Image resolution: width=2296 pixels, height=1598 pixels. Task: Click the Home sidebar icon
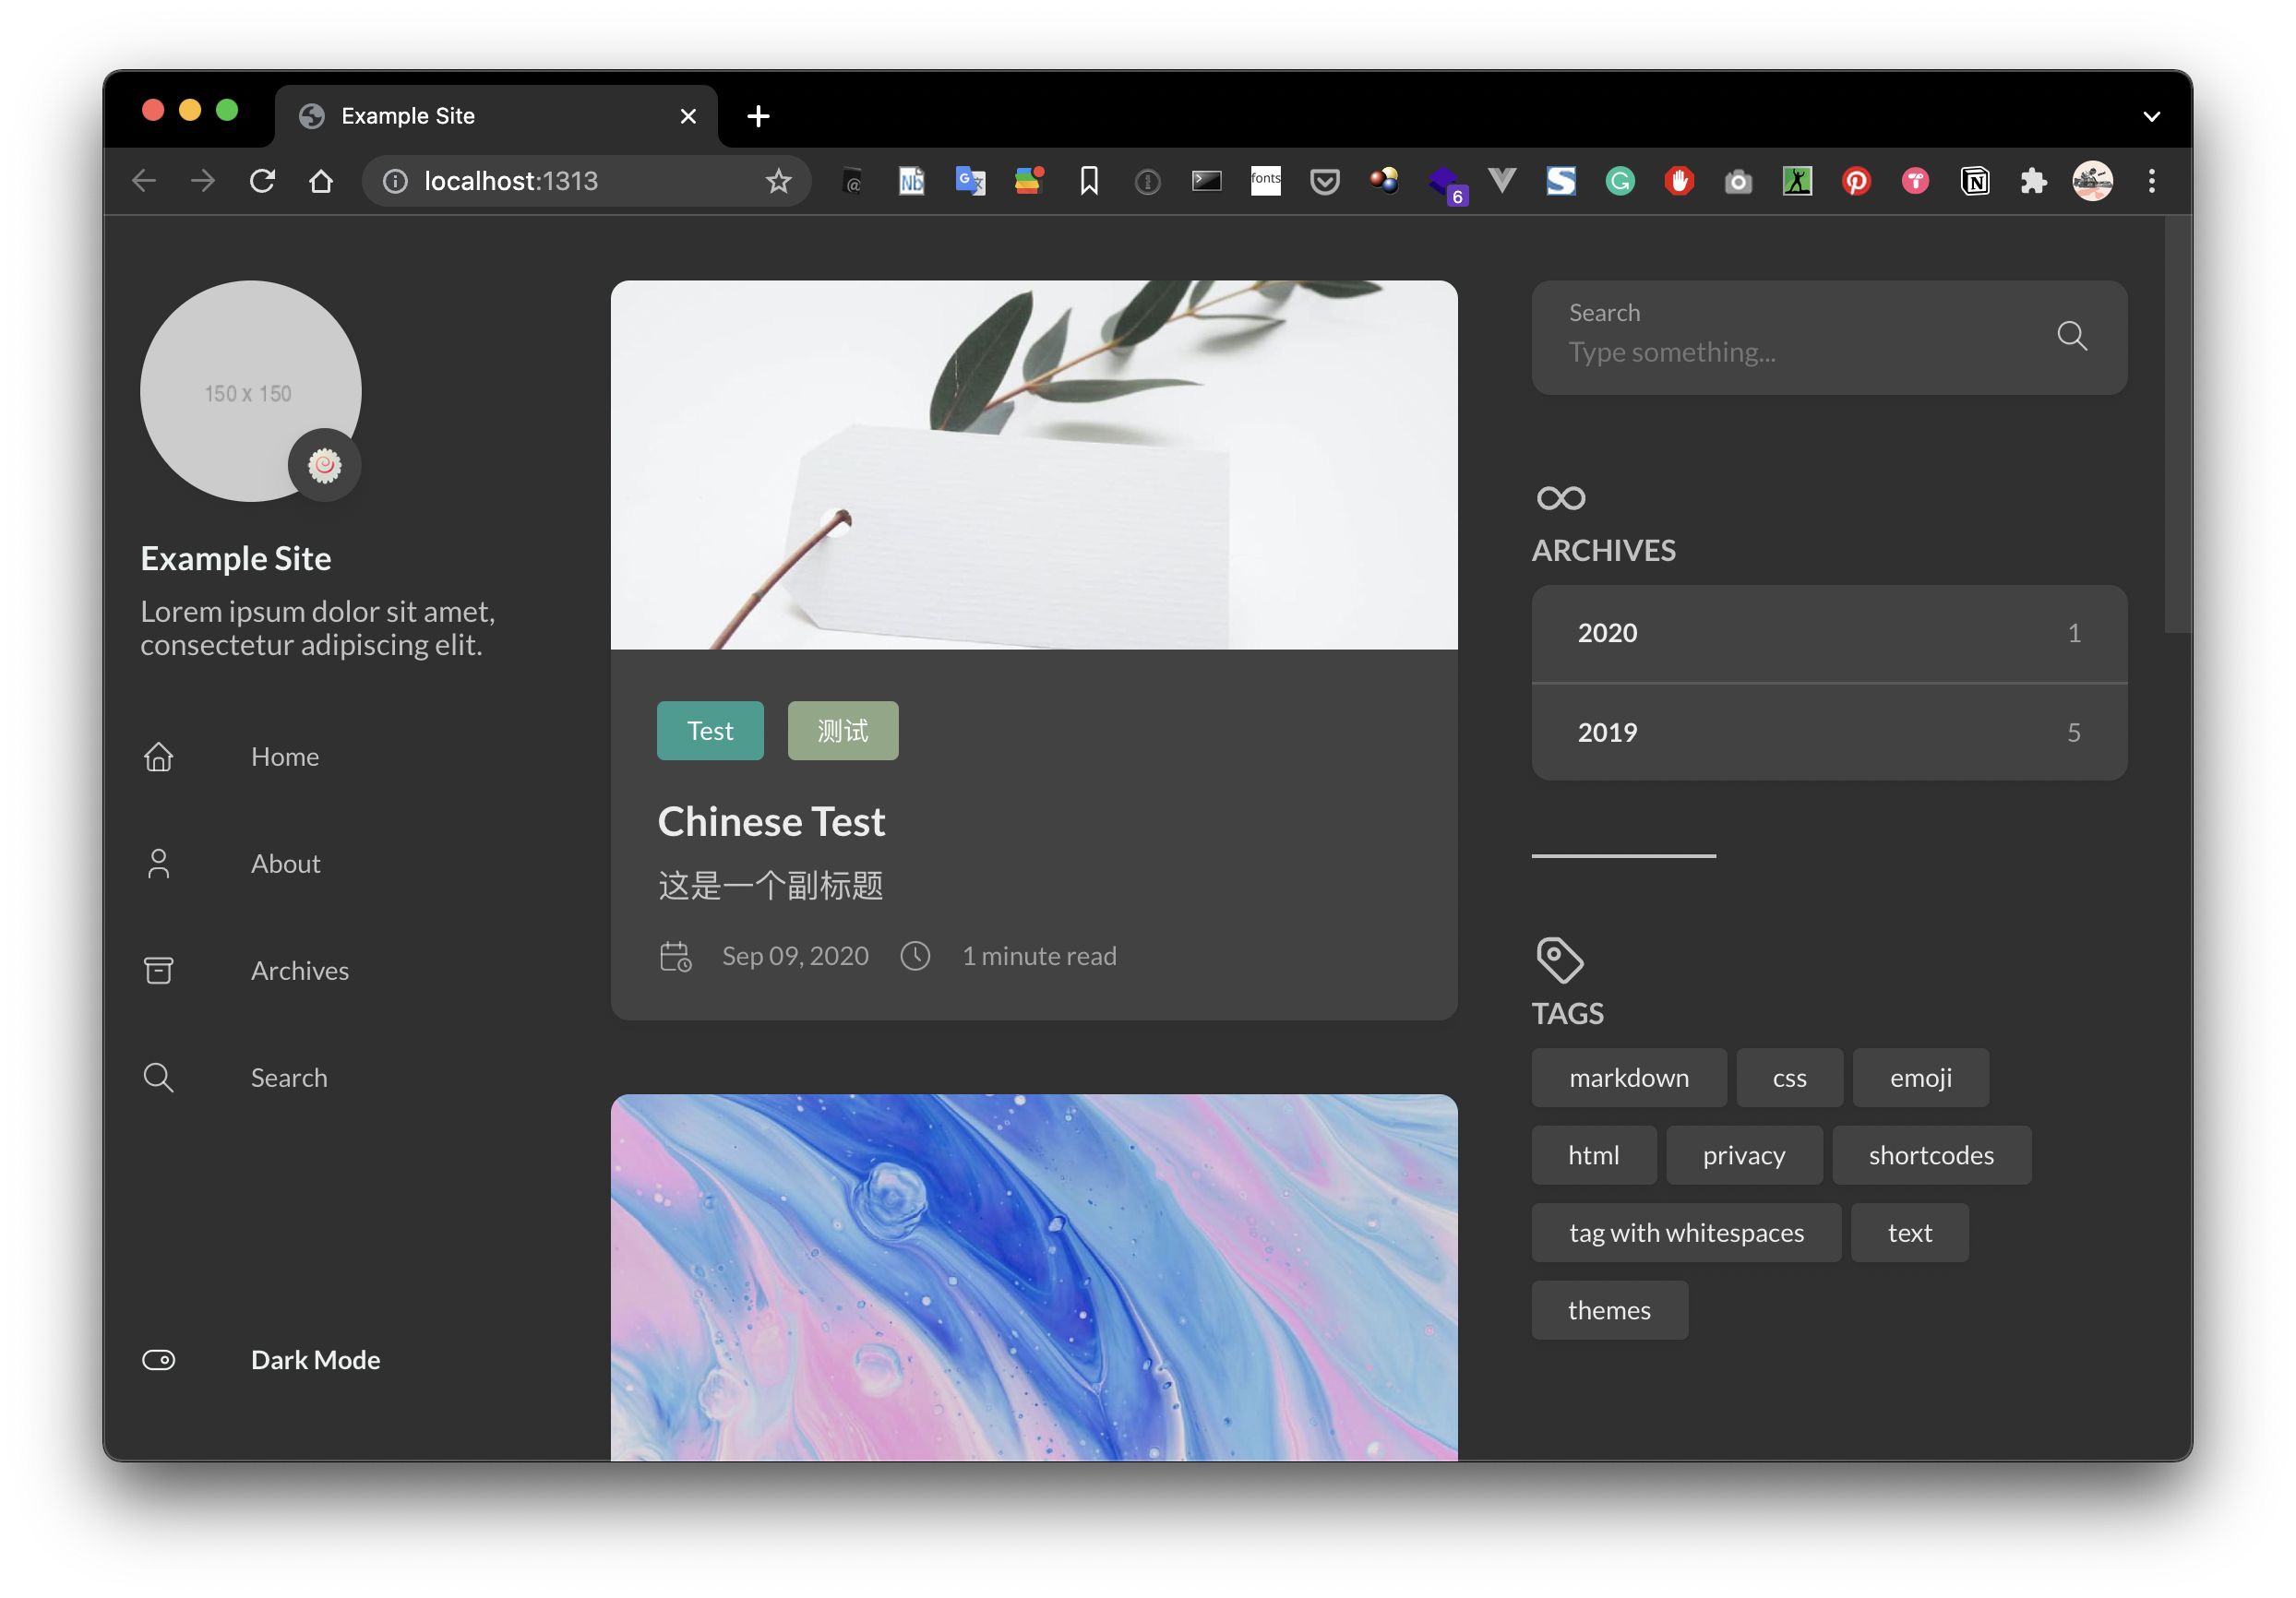tap(159, 757)
